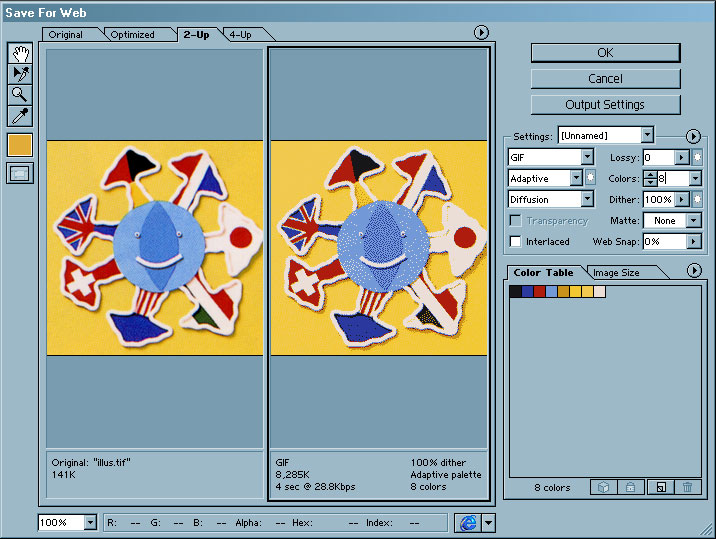Open the Lossy slider popup arrow
This screenshot has width=716, height=539.
click(x=681, y=158)
